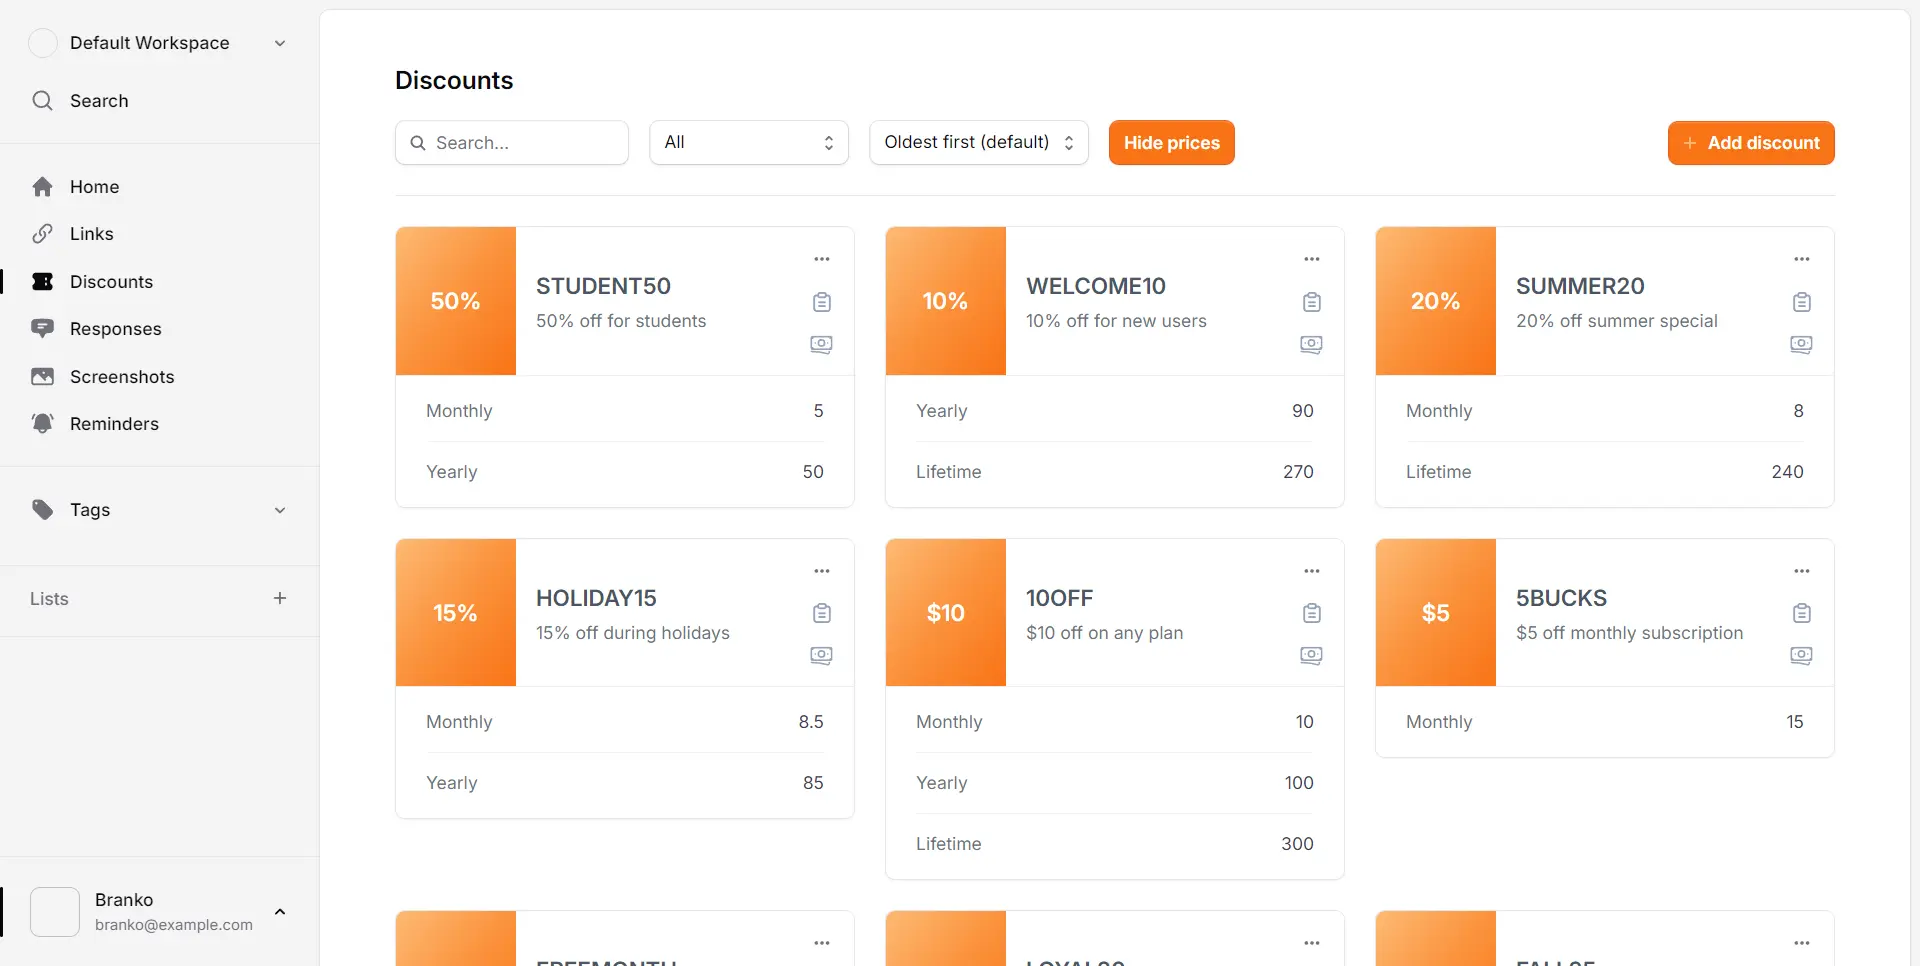Click the clipboard icon on 5BUCKS card
Image resolution: width=1920 pixels, height=966 pixels.
pyautogui.click(x=1801, y=613)
